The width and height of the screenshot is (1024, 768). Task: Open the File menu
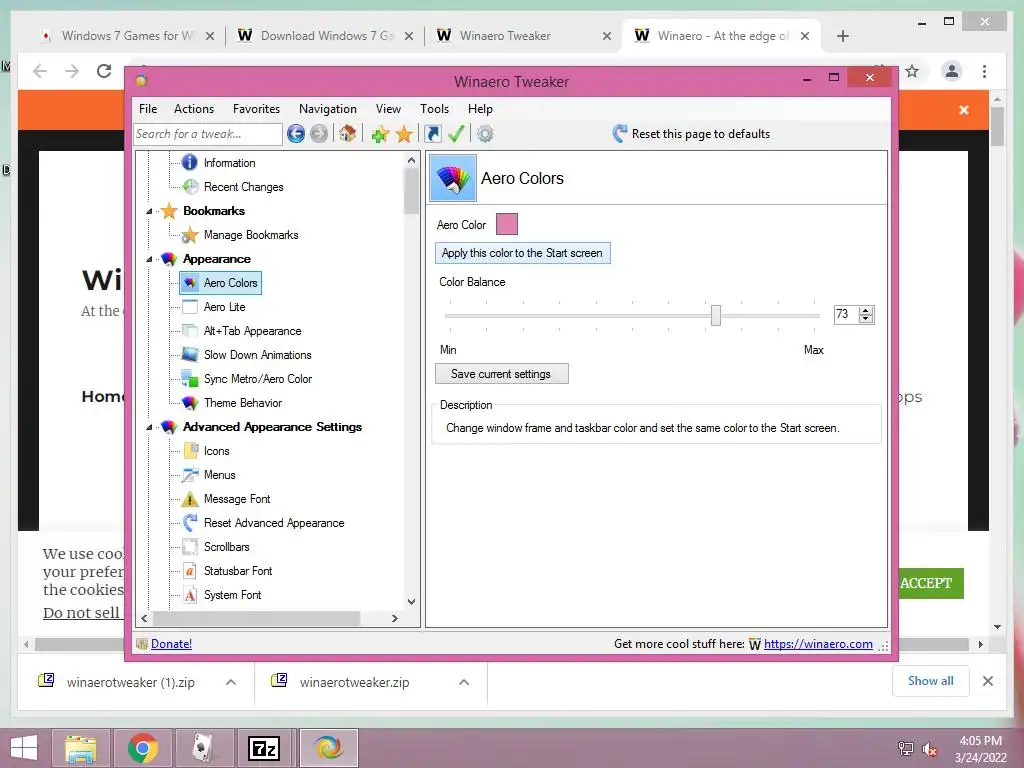tap(148, 109)
